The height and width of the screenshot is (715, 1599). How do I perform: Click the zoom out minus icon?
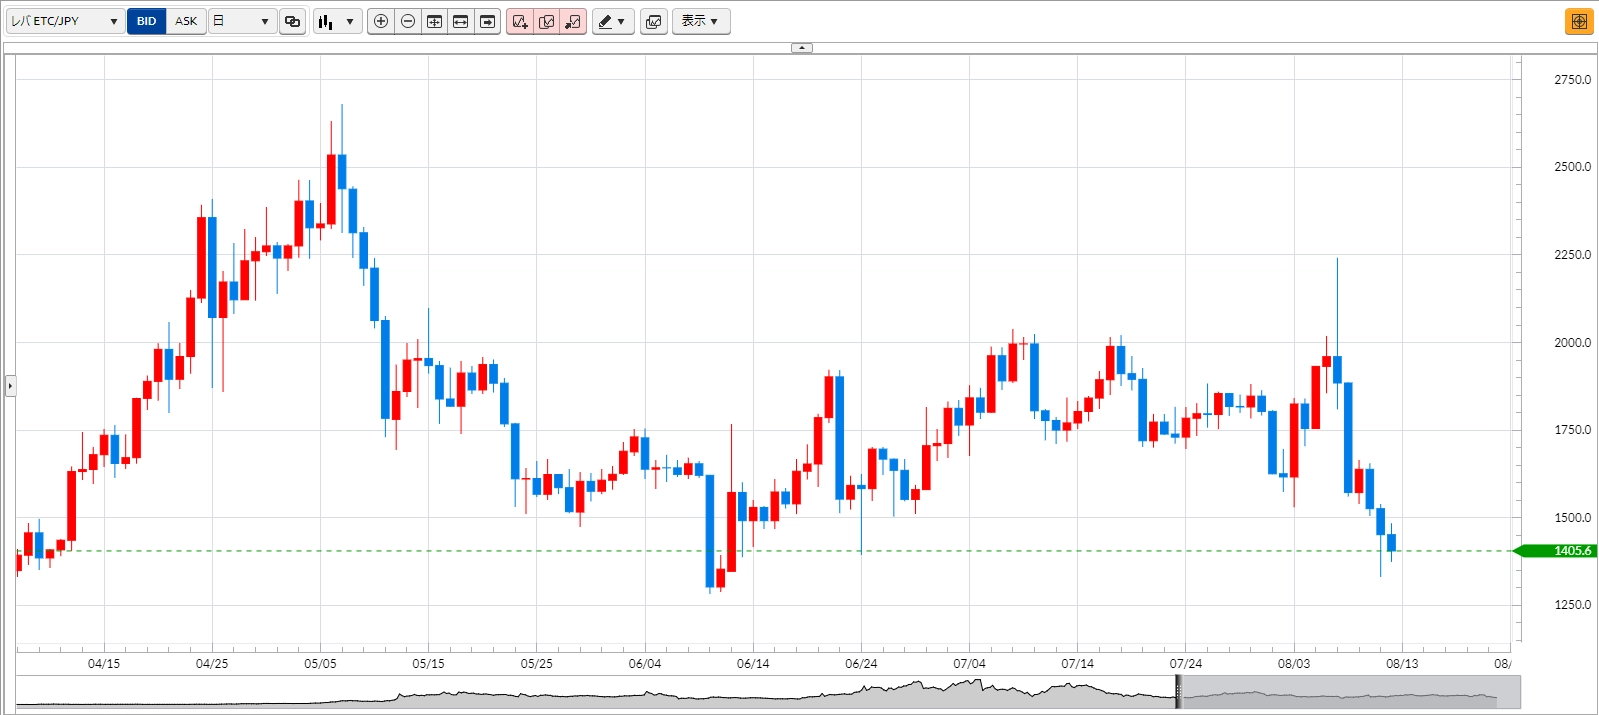pos(408,21)
